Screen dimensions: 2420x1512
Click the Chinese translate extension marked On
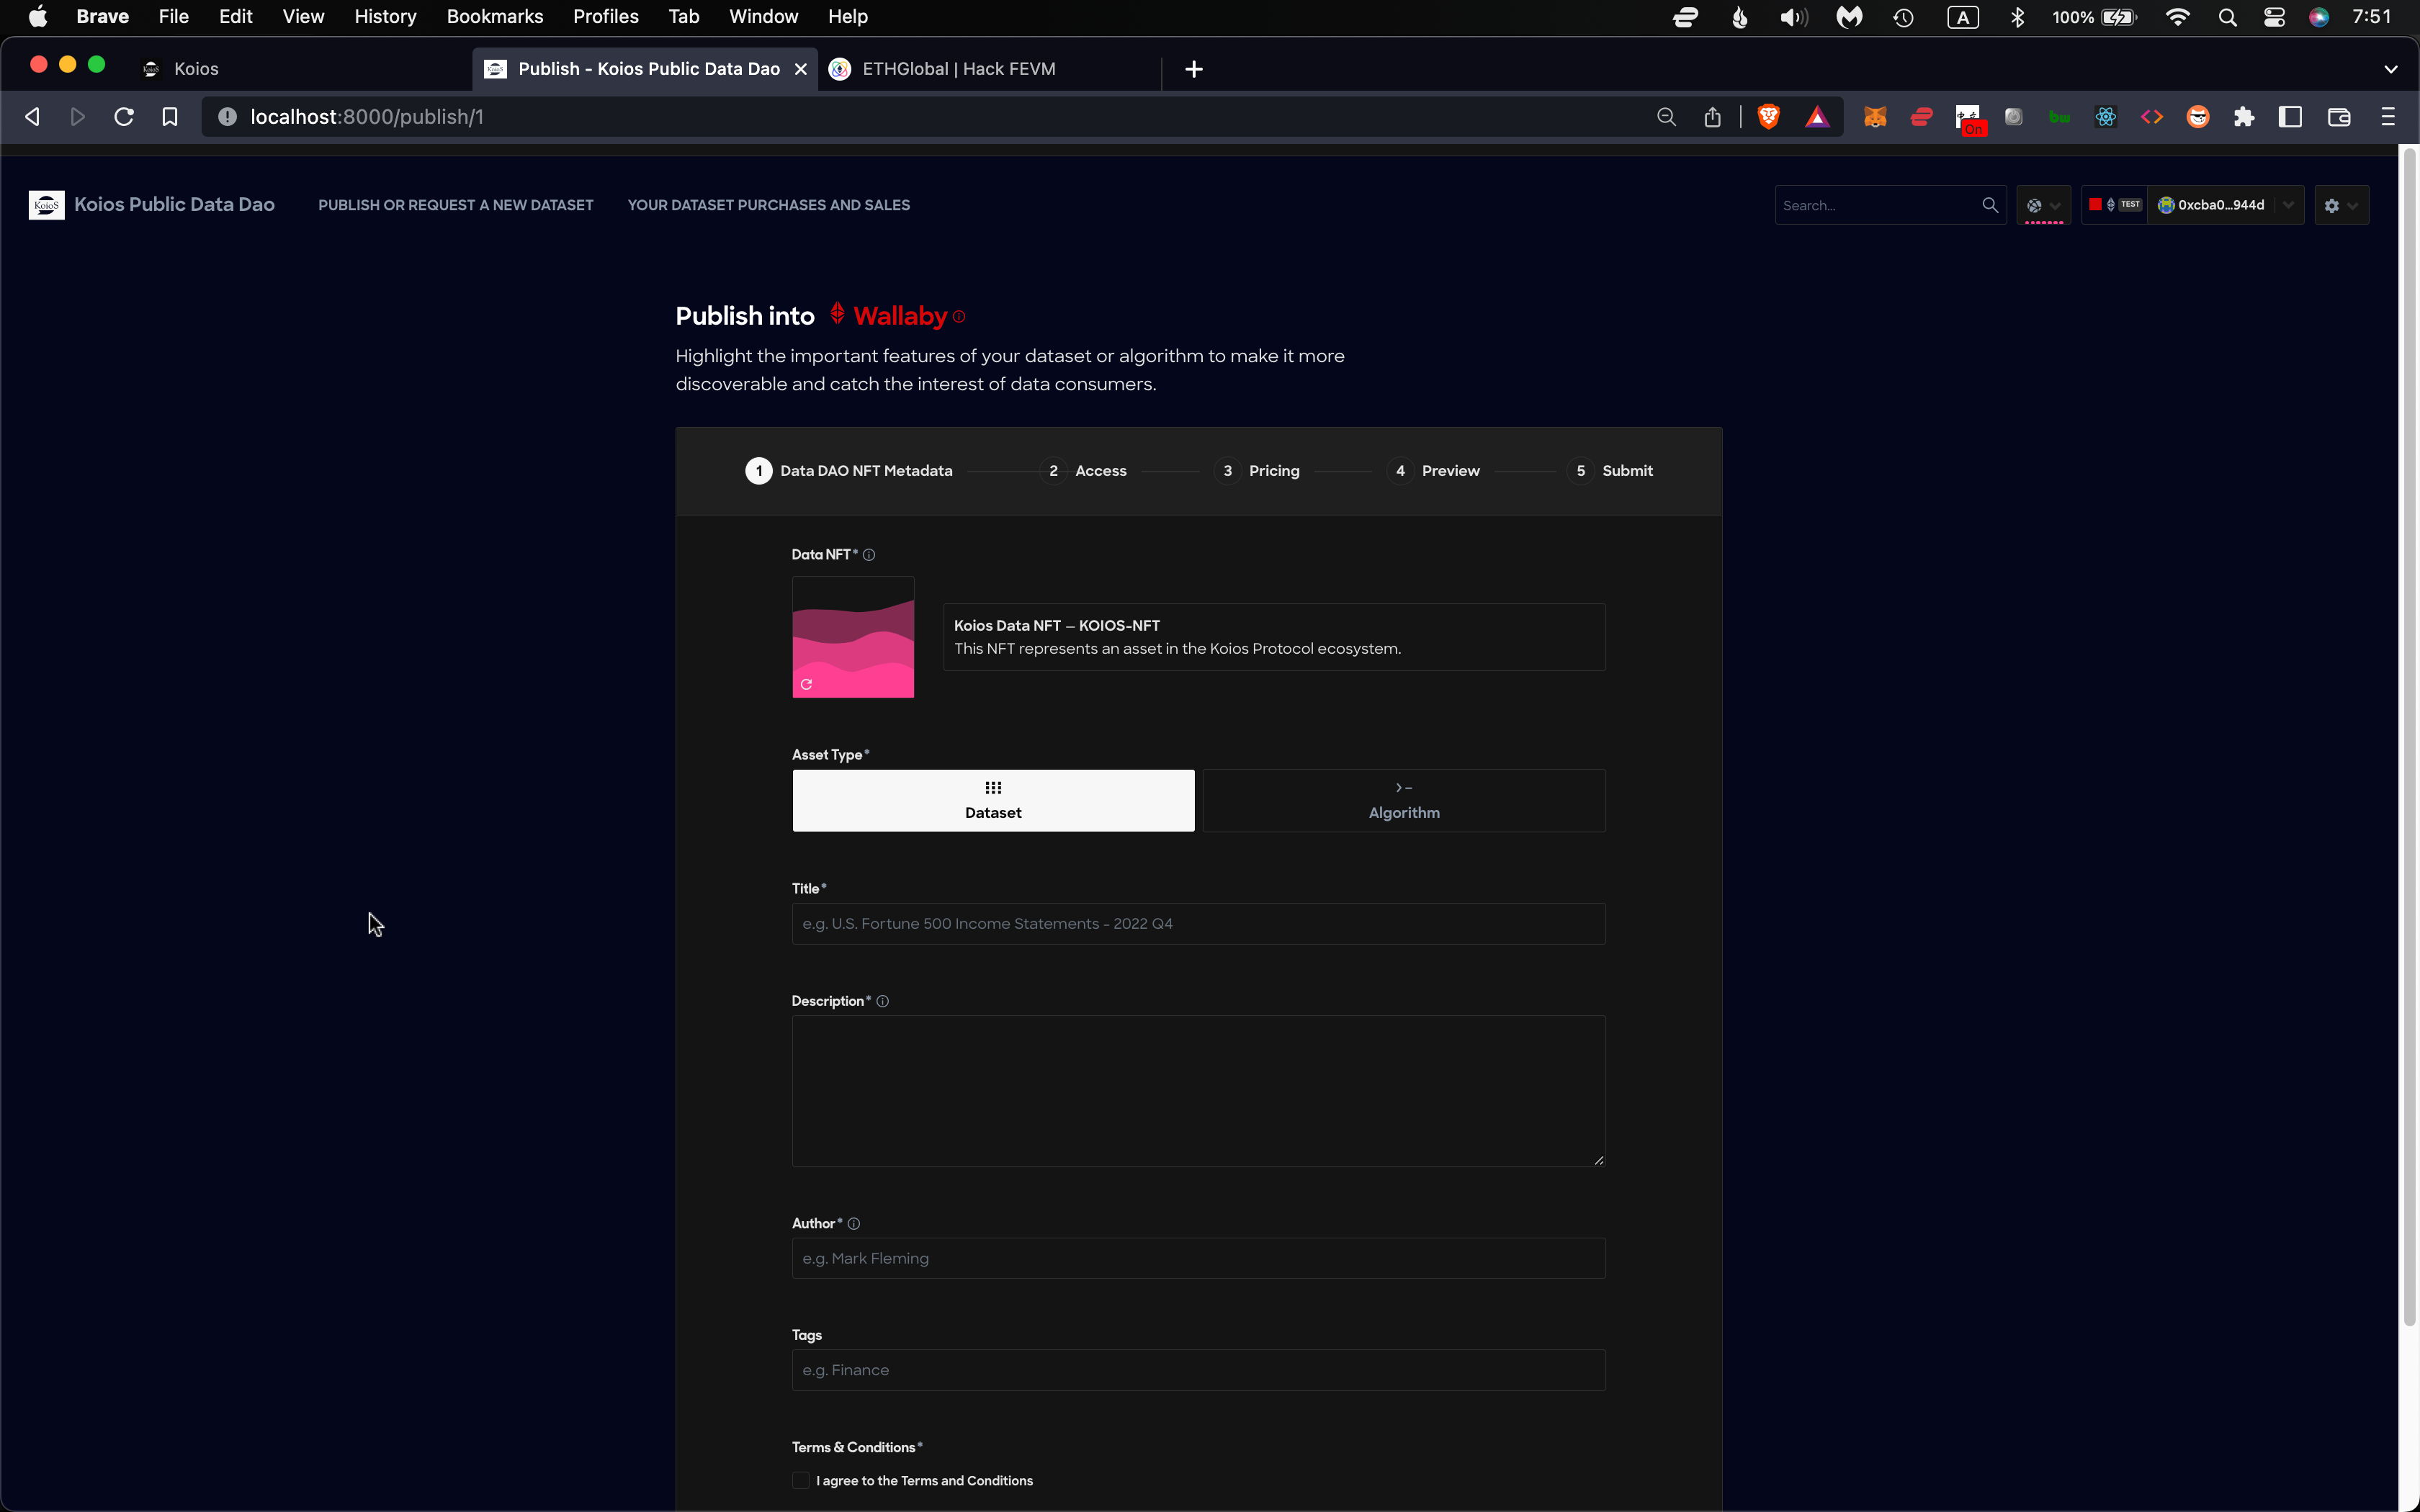(1969, 119)
